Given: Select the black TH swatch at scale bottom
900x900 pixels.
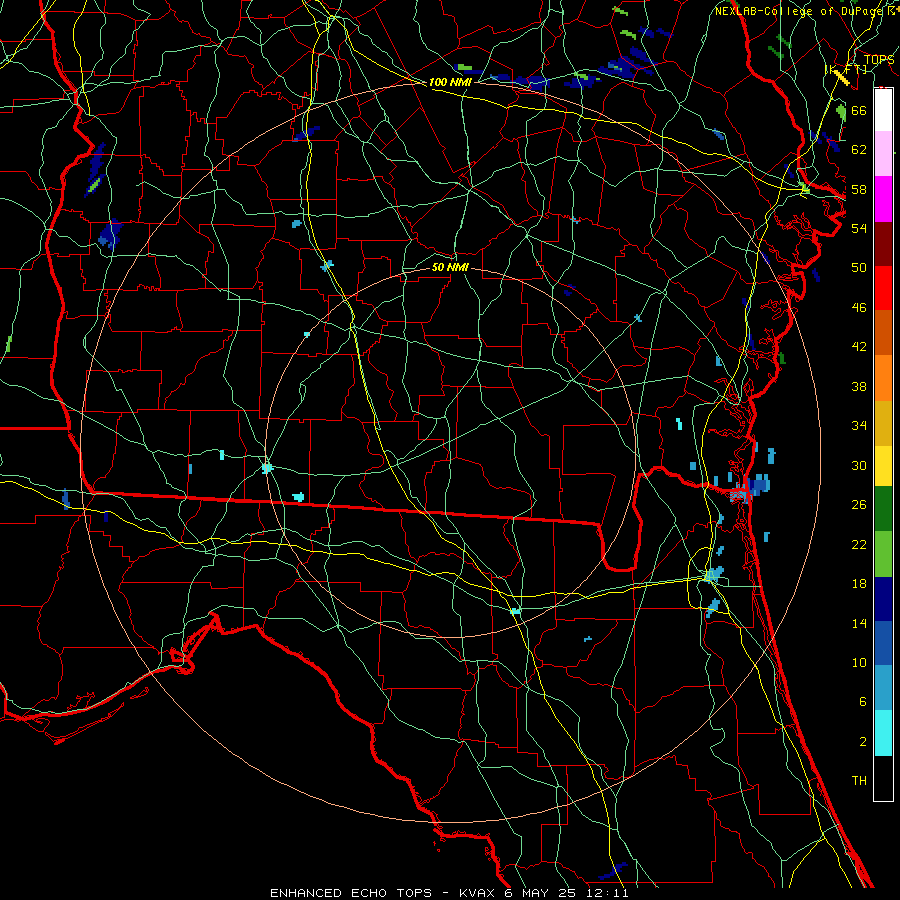Looking at the screenshot, I should 883,778.
